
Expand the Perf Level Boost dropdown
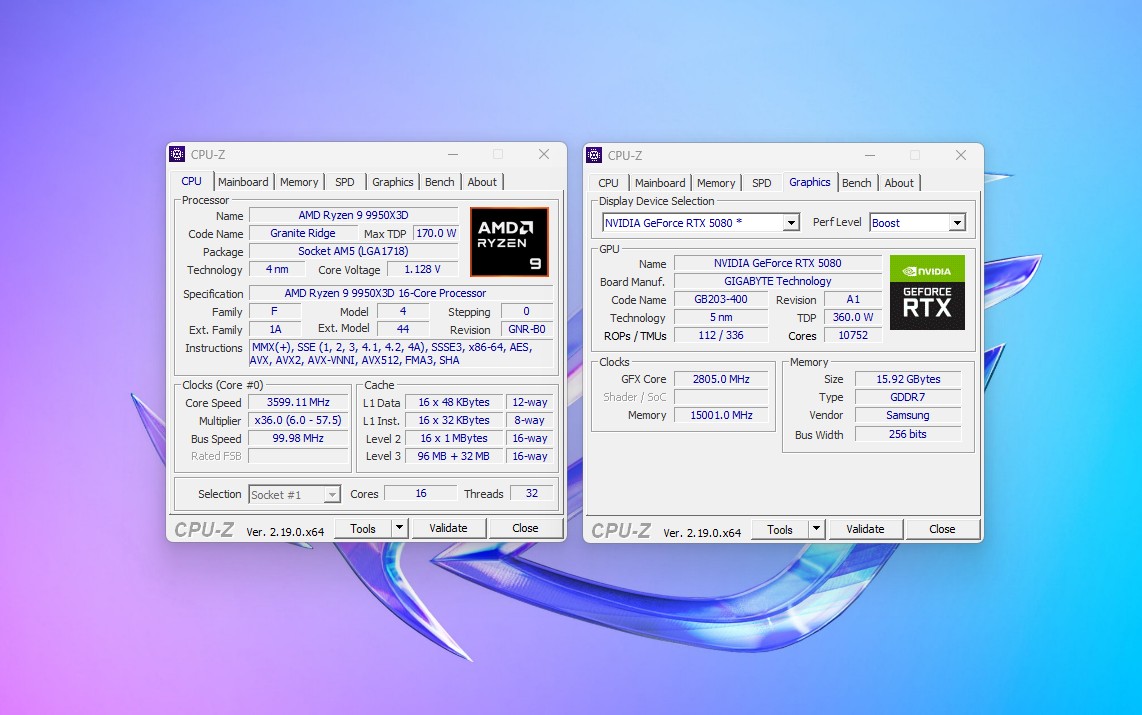tap(957, 223)
